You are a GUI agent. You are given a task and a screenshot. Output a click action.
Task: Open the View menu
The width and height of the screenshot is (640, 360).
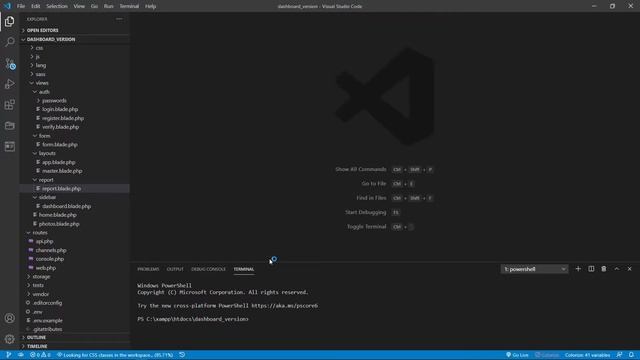point(79,6)
